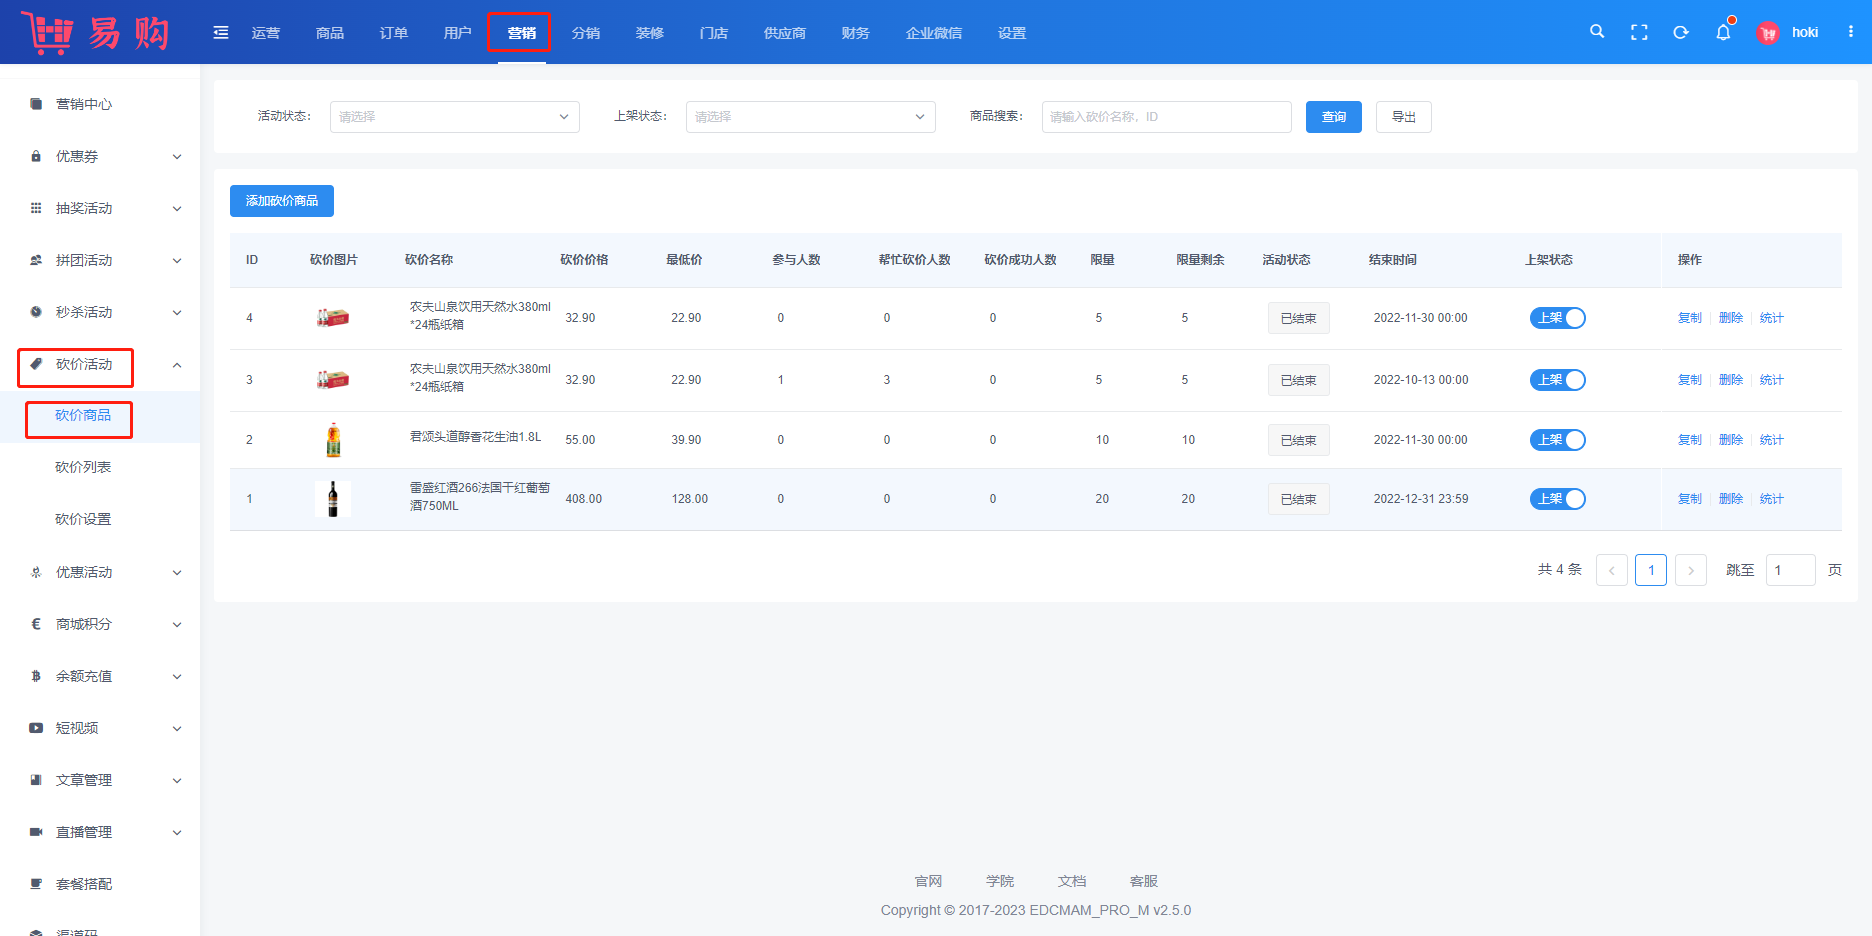Open the 活动状态 dropdown filter
This screenshot has height=936, width=1872.
pos(454,117)
